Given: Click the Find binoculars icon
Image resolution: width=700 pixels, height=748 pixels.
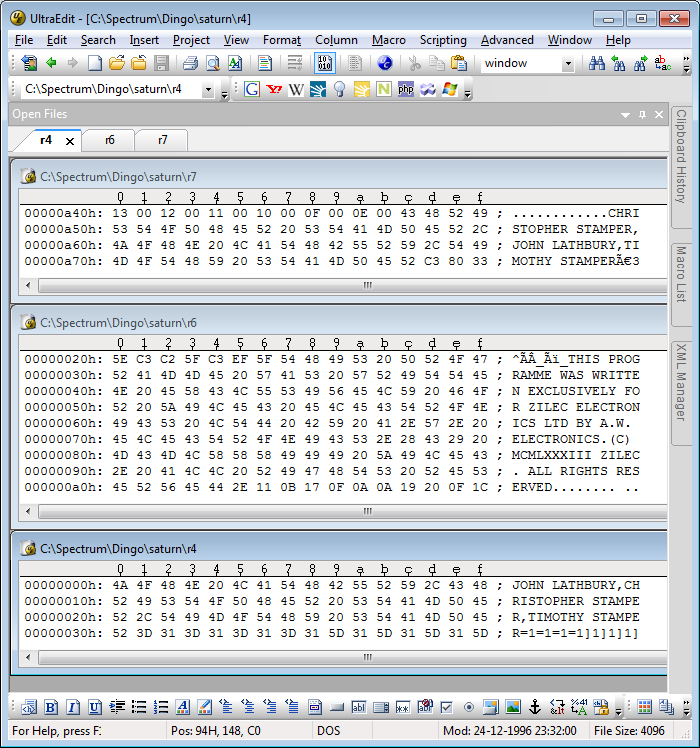Looking at the screenshot, I should 597,63.
